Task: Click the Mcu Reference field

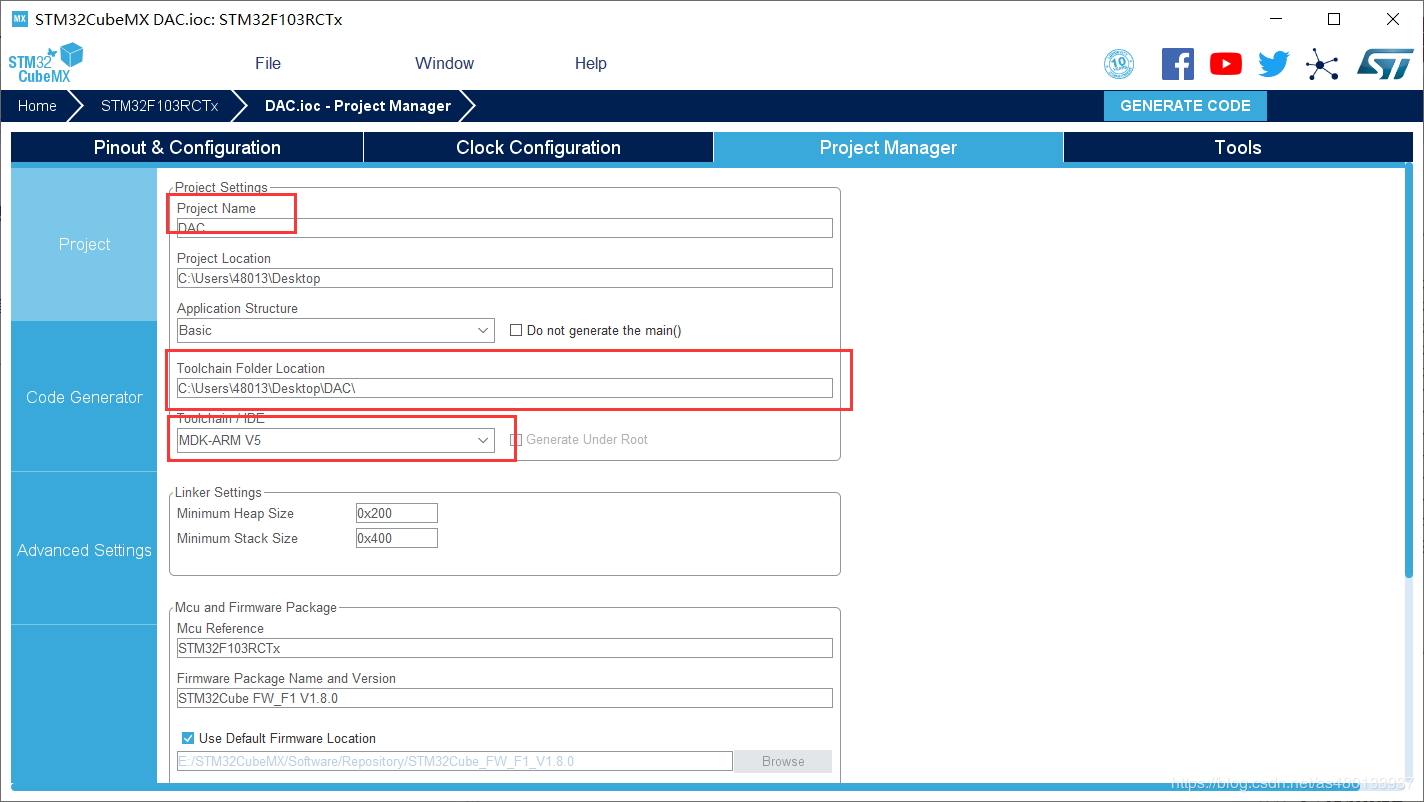Action: pyautogui.click(x=505, y=648)
